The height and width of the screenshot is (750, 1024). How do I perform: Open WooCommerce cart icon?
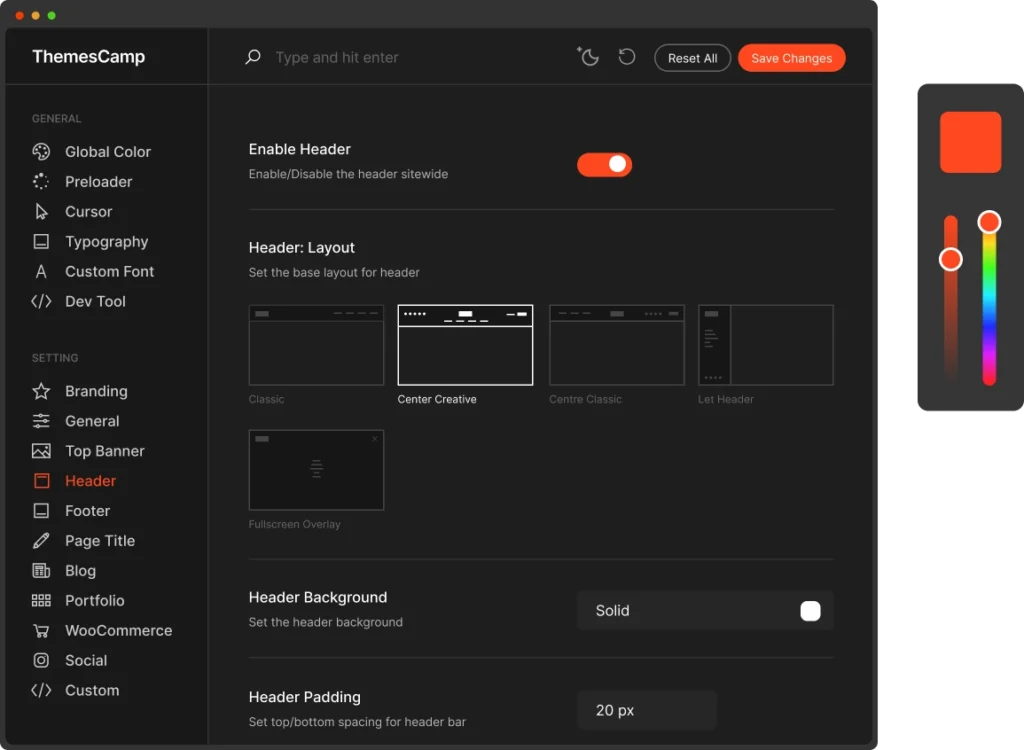(41, 631)
